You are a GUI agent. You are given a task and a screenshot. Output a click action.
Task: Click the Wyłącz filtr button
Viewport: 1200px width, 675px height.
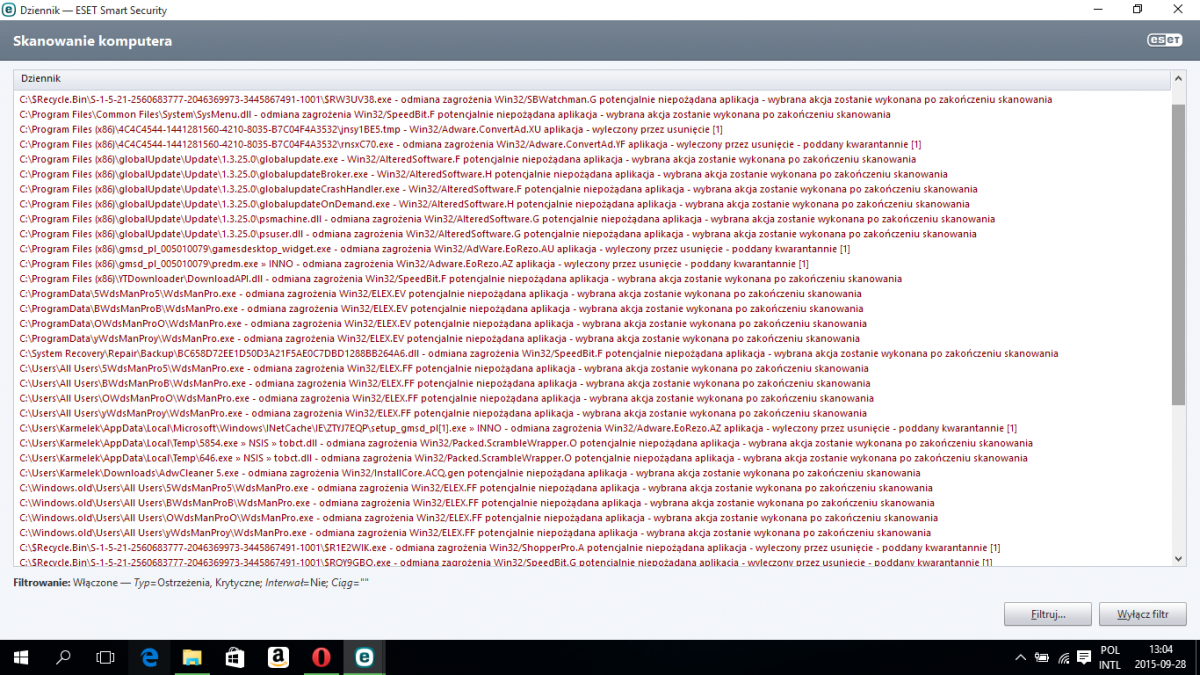[1142, 614]
